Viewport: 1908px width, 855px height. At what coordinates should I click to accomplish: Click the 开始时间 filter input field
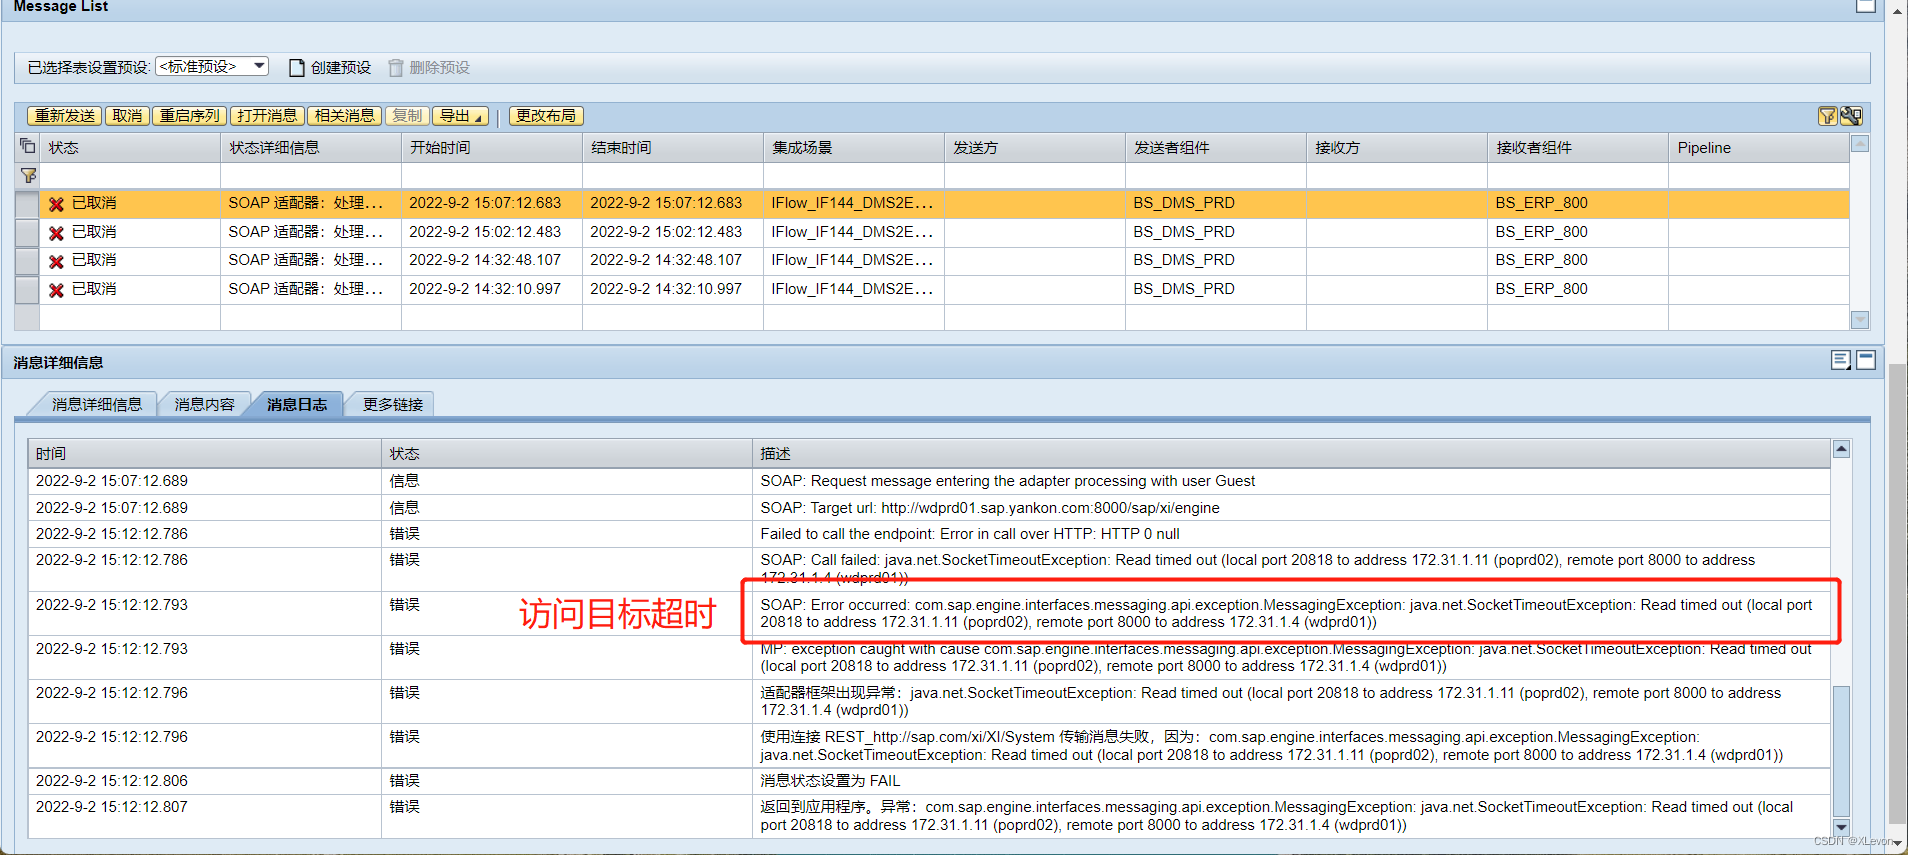[491, 176]
